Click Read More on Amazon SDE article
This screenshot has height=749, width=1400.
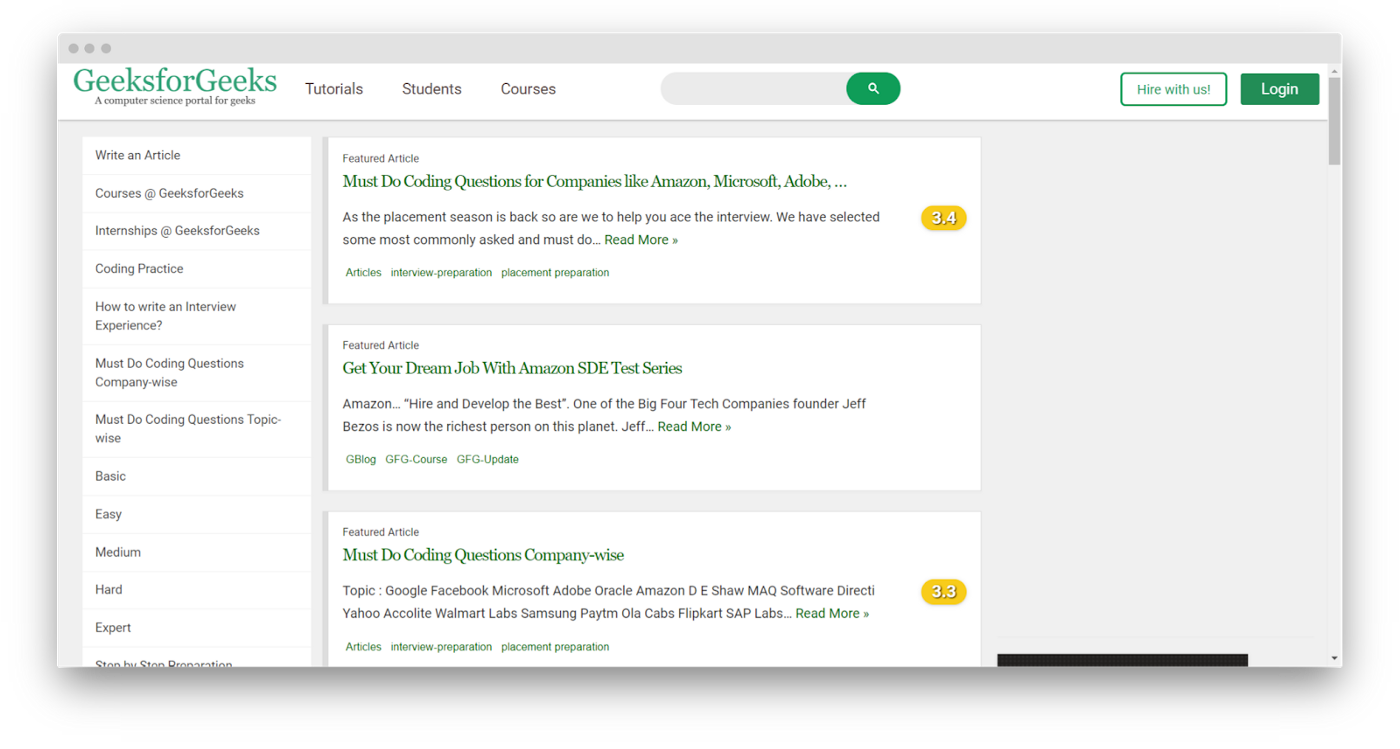[694, 427]
